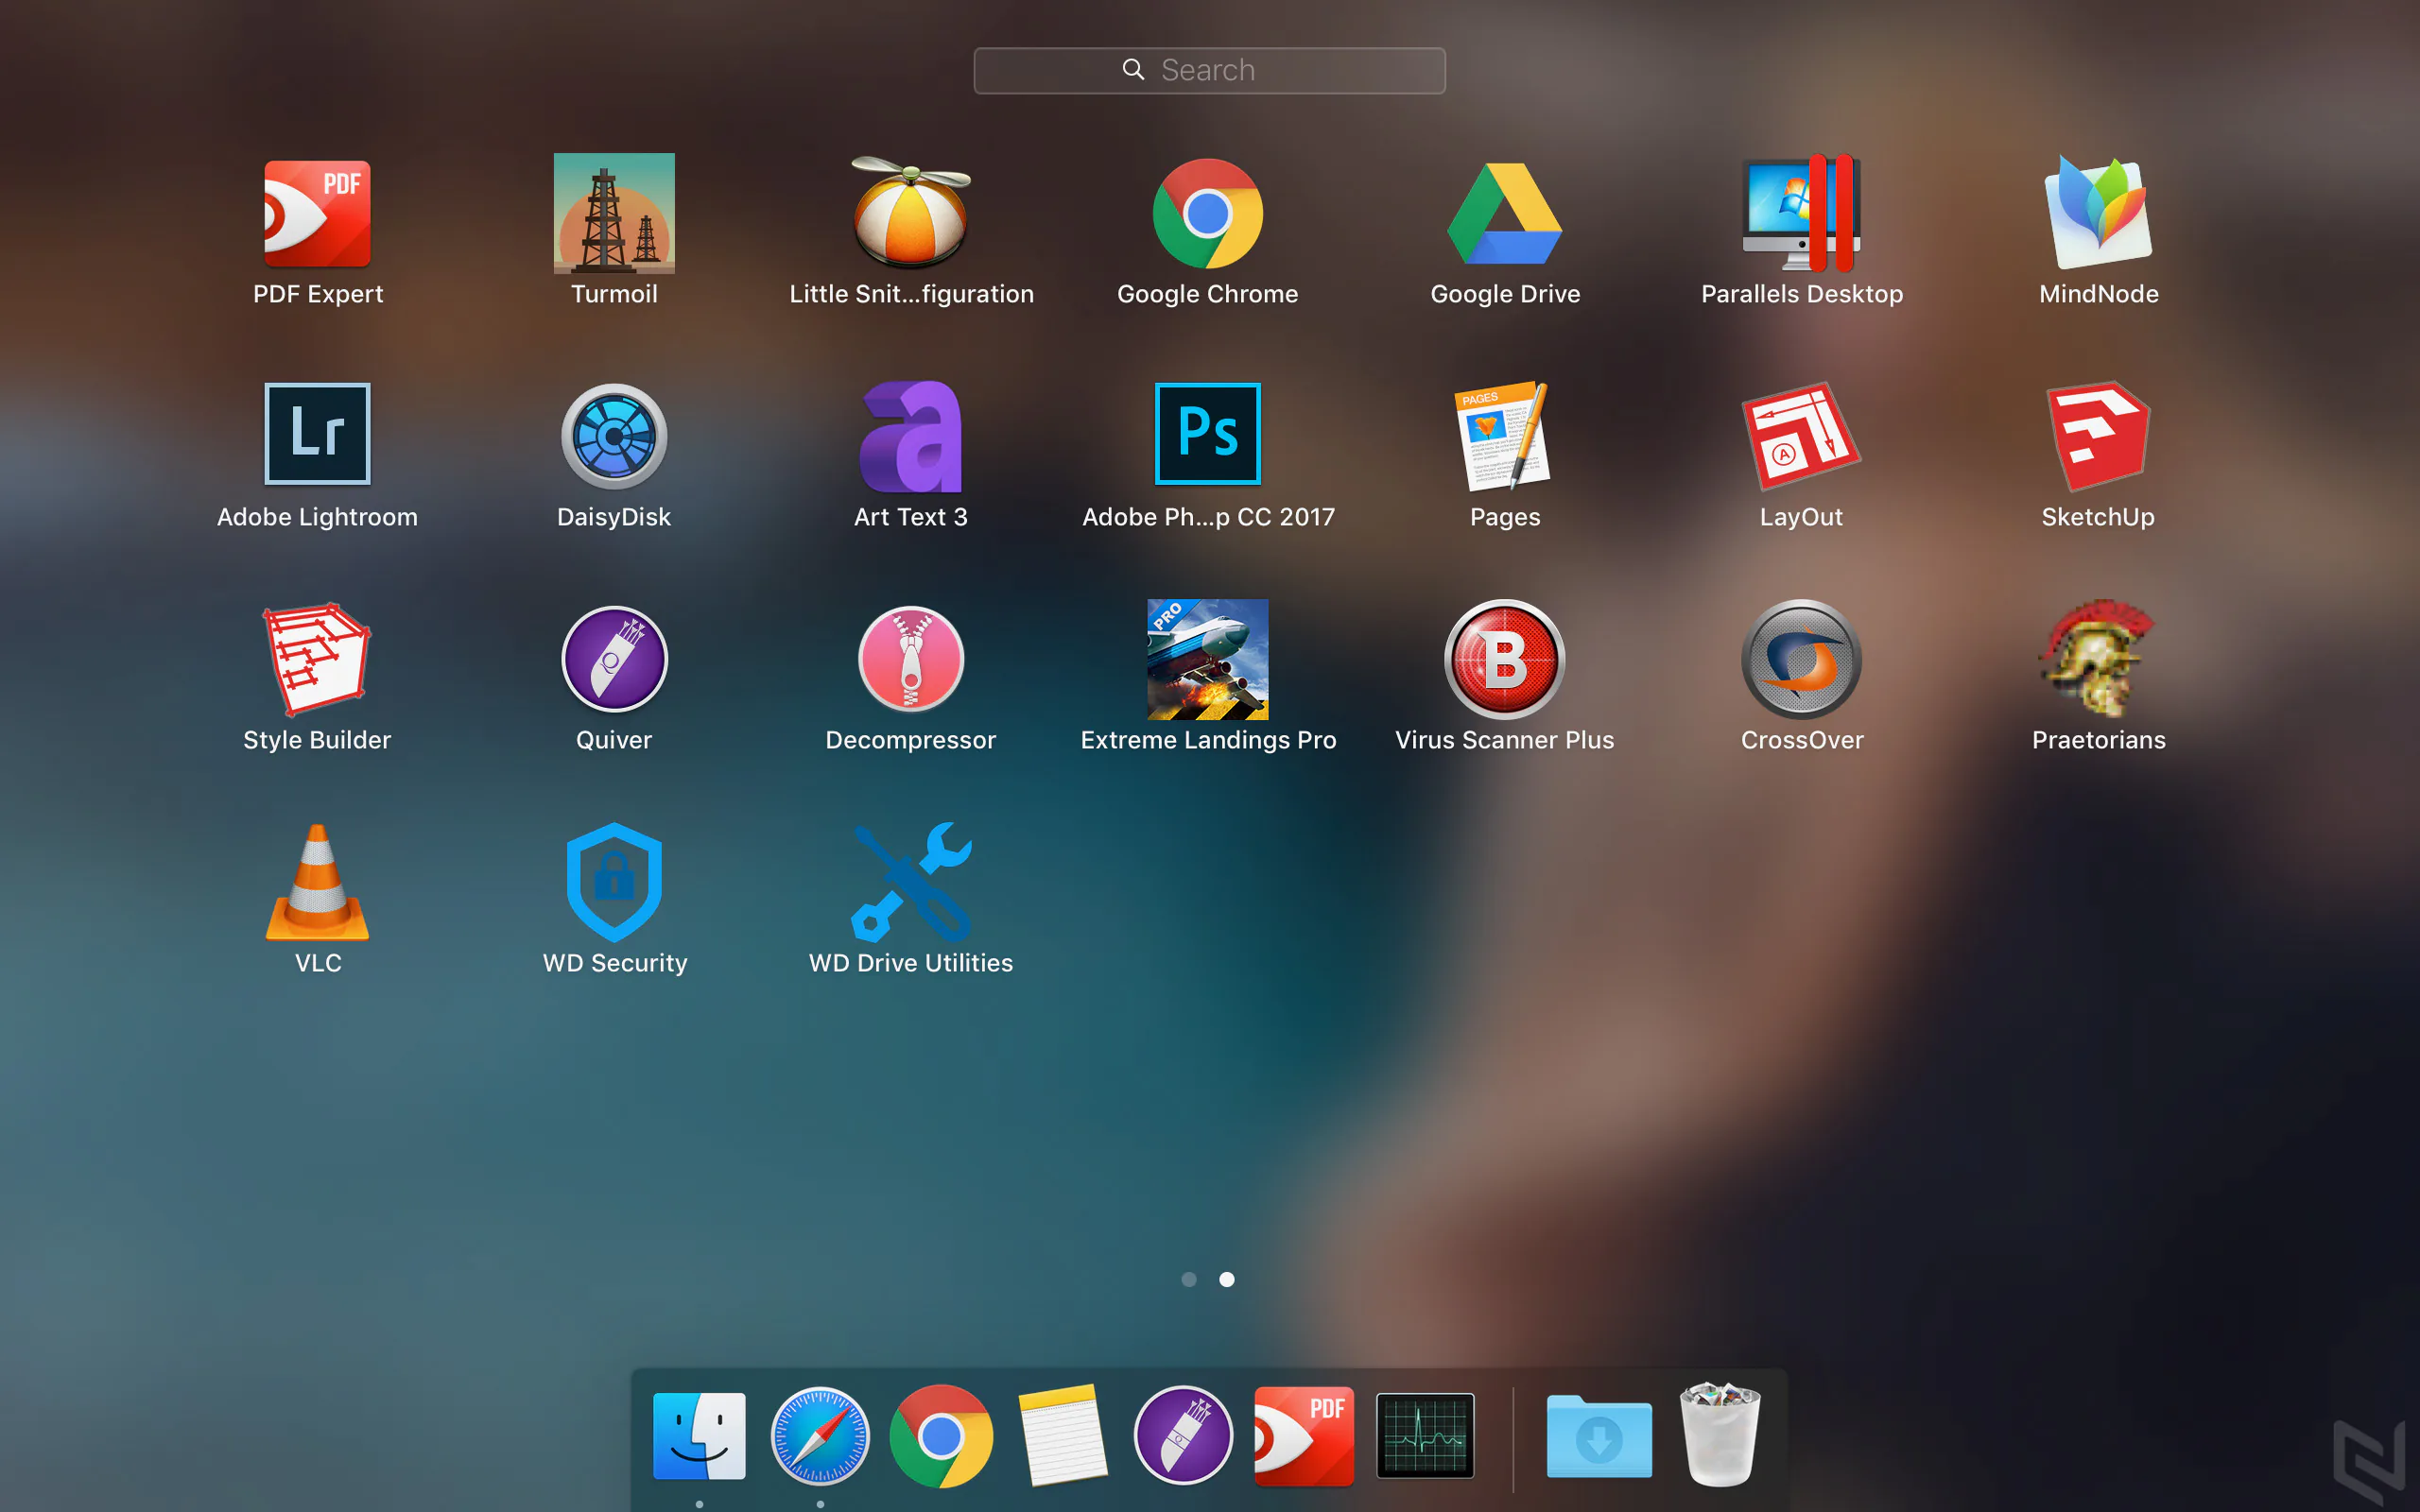2420x1512 pixels.
Task: Open Virus Scanner Plus
Action: pyautogui.click(x=1505, y=659)
